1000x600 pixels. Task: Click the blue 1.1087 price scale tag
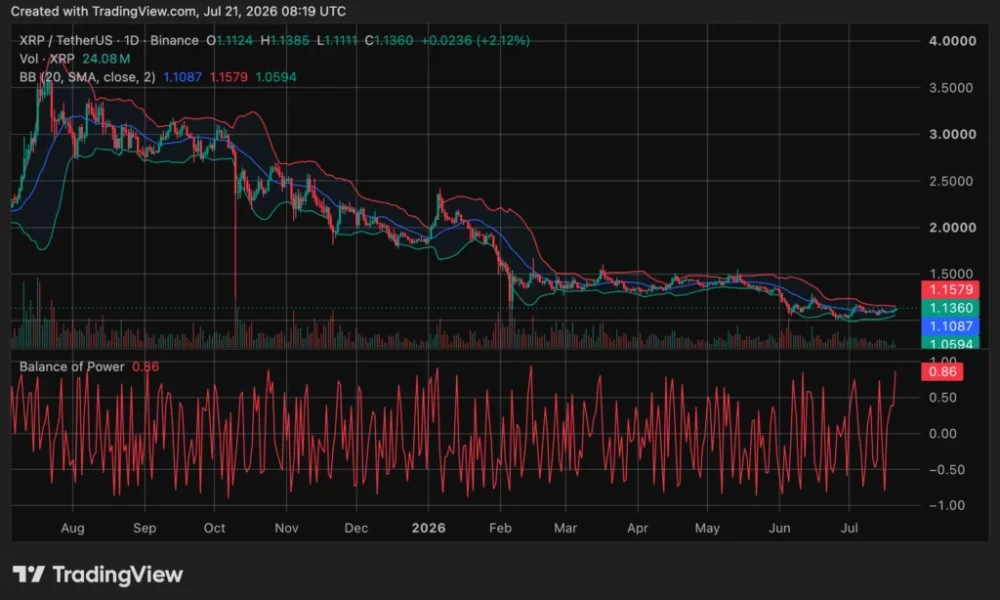point(950,326)
